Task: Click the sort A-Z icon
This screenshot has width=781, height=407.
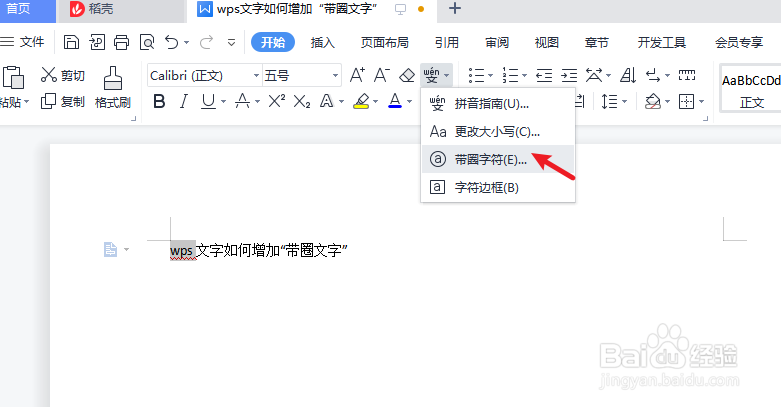Action: click(x=628, y=76)
